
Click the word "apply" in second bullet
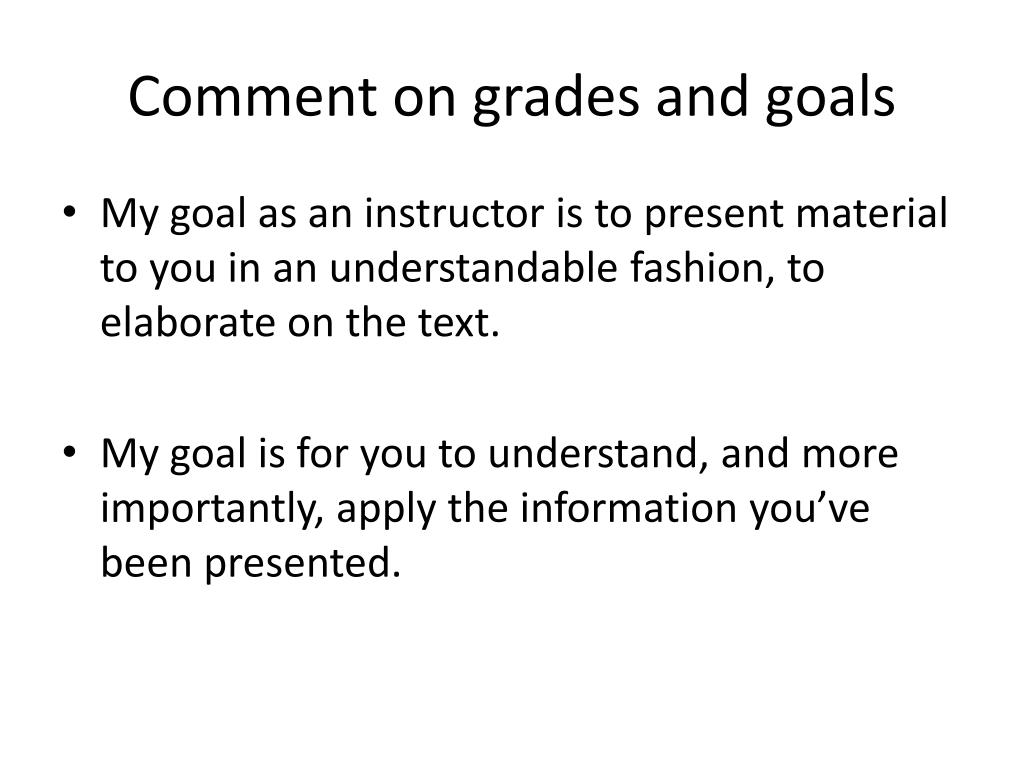(386, 510)
